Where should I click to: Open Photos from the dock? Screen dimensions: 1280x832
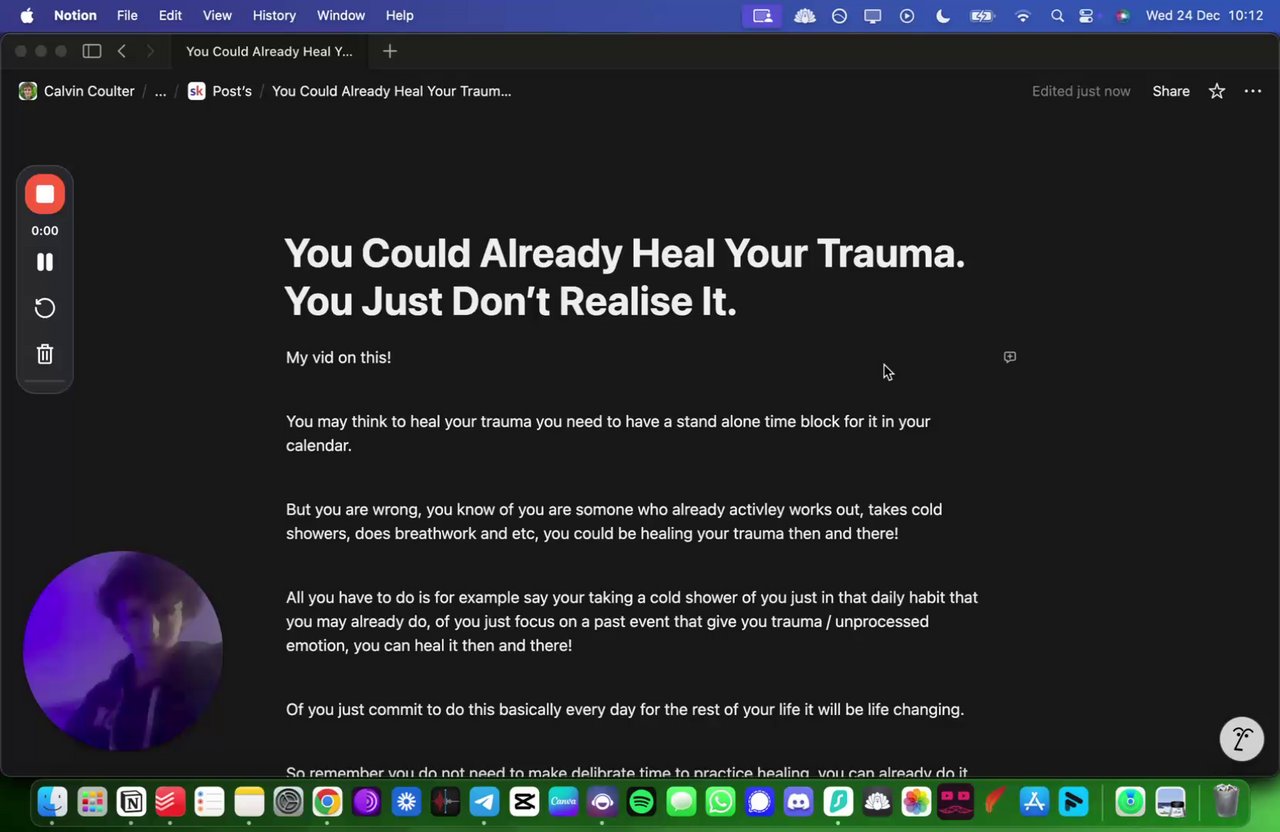tap(916, 801)
